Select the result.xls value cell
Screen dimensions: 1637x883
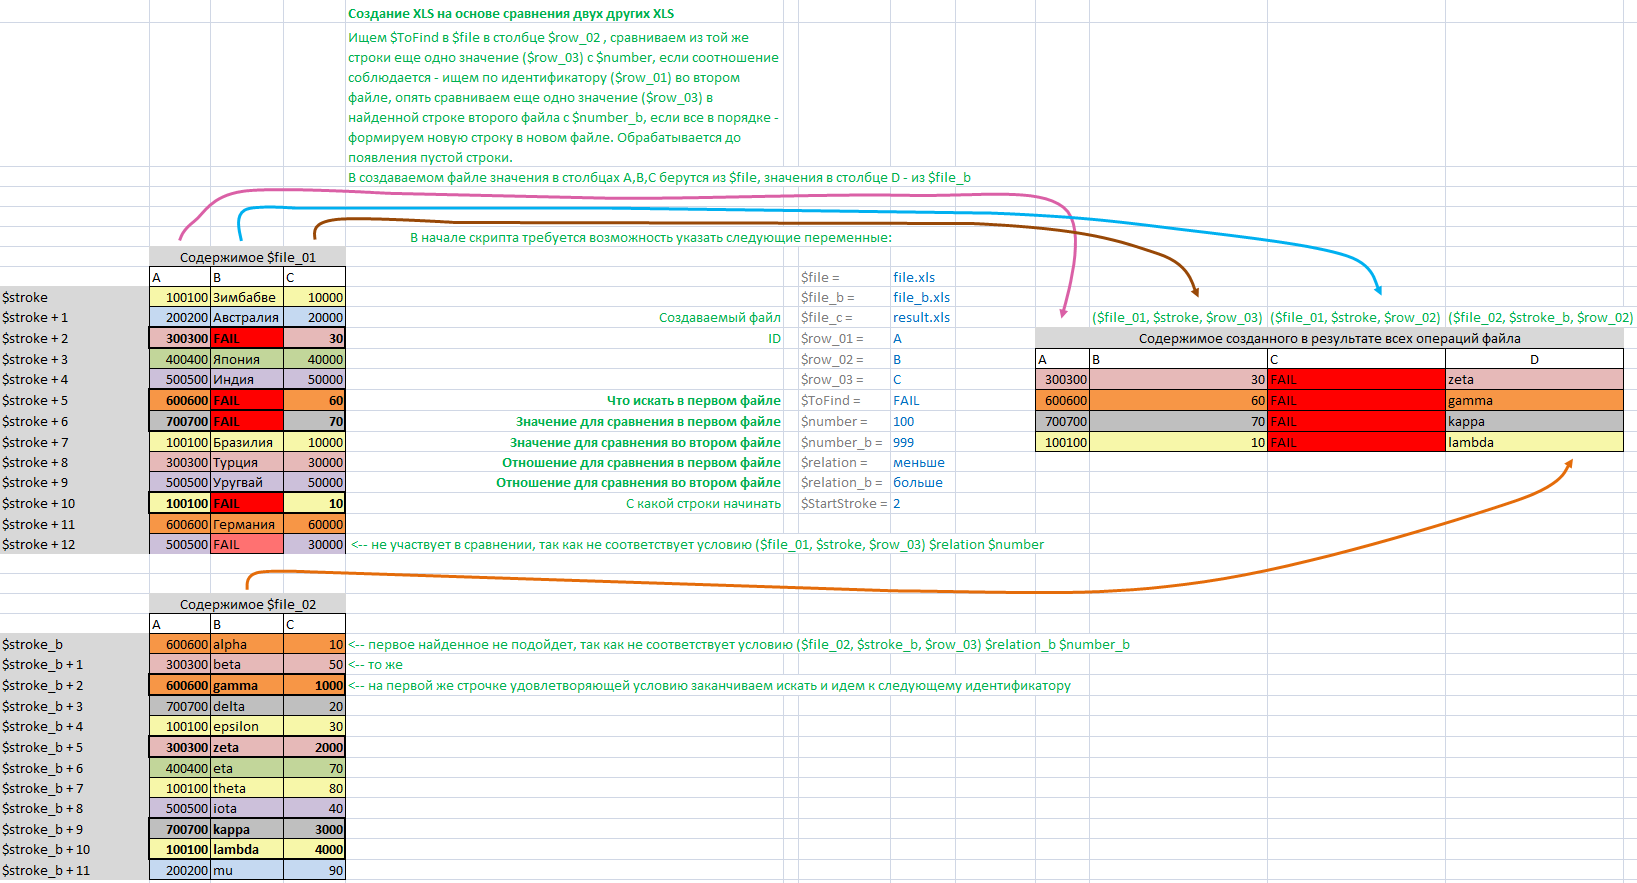pyautogui.click(x=921, y=317)
